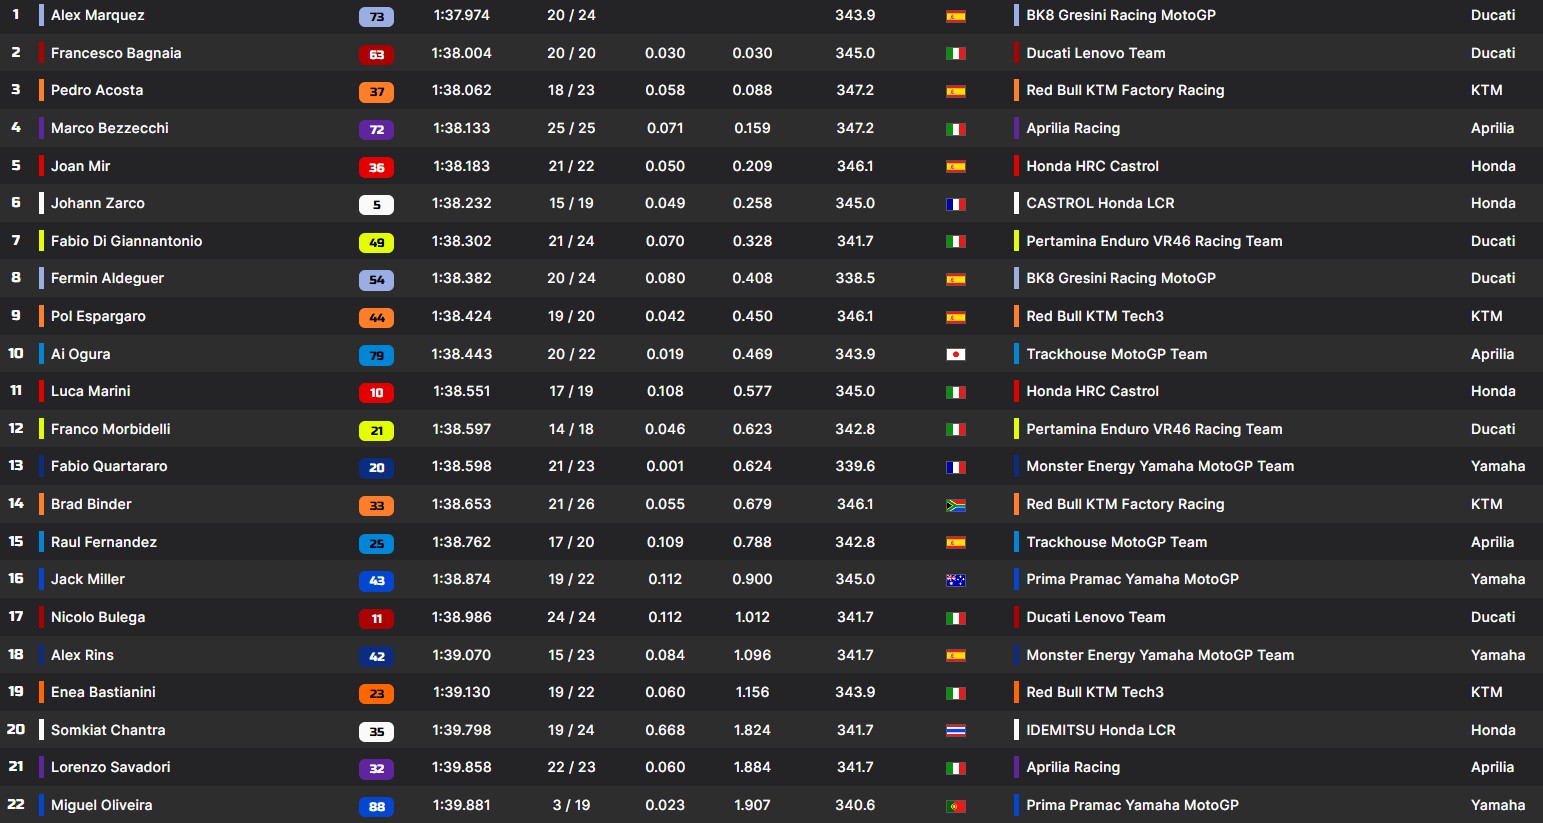Viewport: 1543px width, 823px height.
Task: Select the Australian flag beside Jack Miller
Action: click(x=956, y=579)
